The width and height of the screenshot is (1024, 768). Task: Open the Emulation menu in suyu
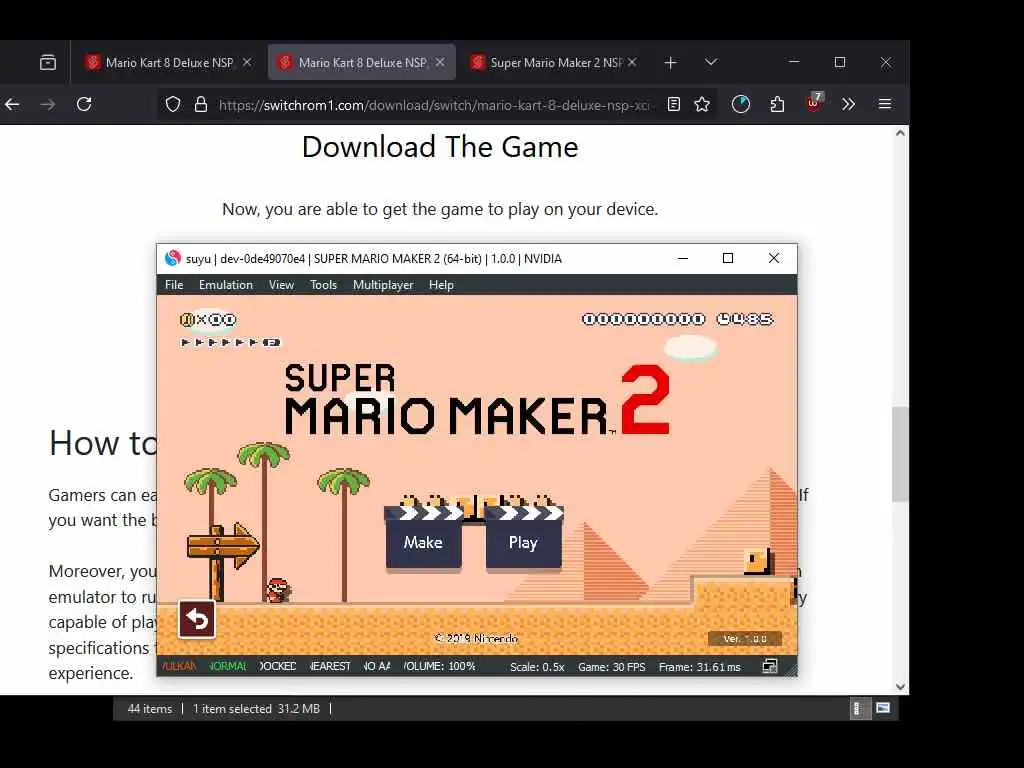(226, 285)
